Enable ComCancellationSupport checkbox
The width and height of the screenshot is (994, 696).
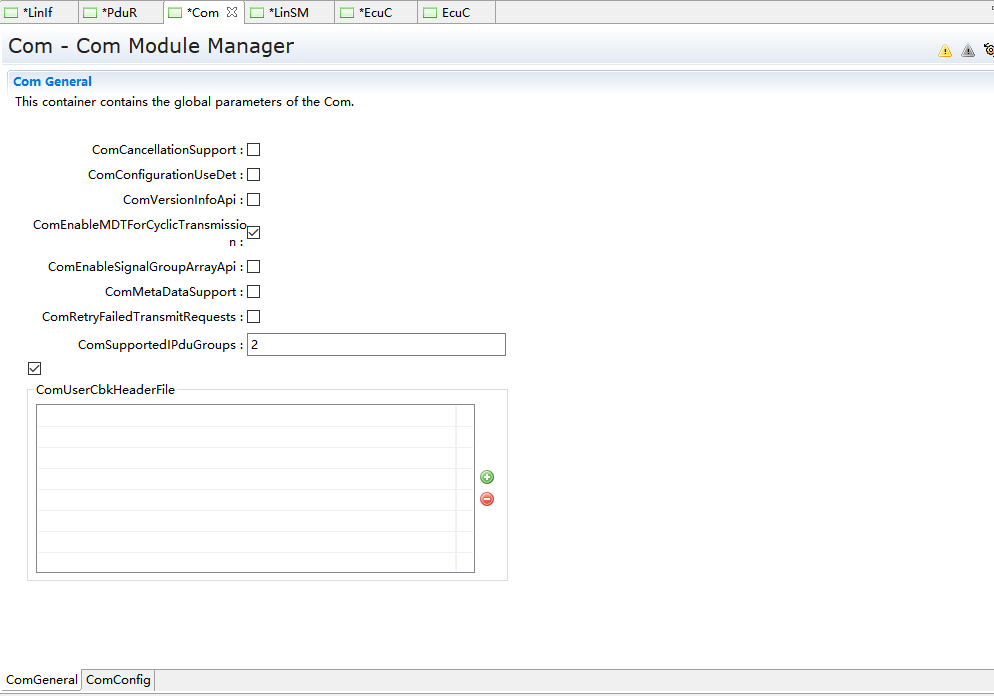254,150
